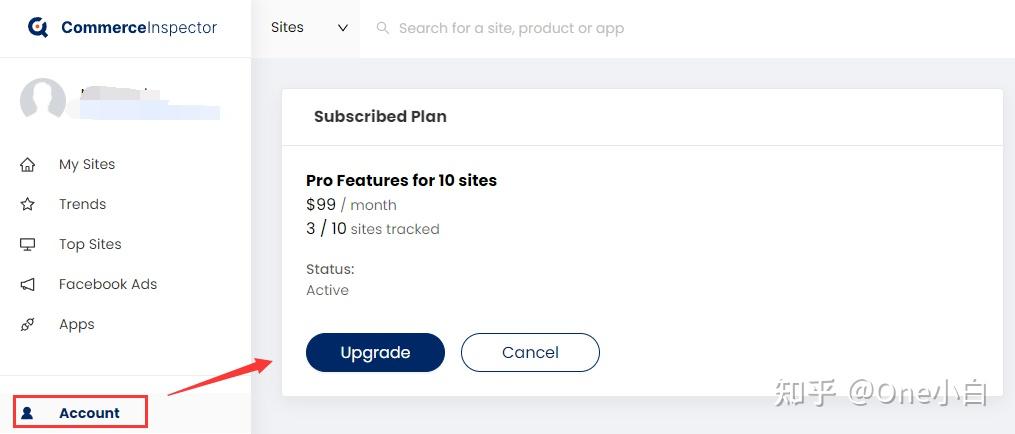Click the Top Sites monitor icon
Screen dimensions: 1015x434
coord(27,245)
